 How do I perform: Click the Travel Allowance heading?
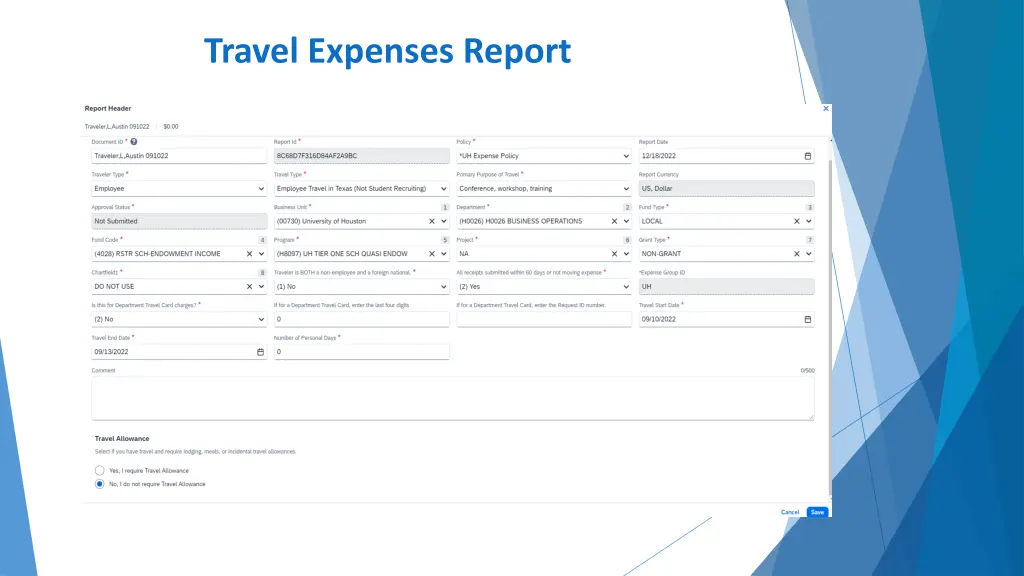click(x=121, y=439)
